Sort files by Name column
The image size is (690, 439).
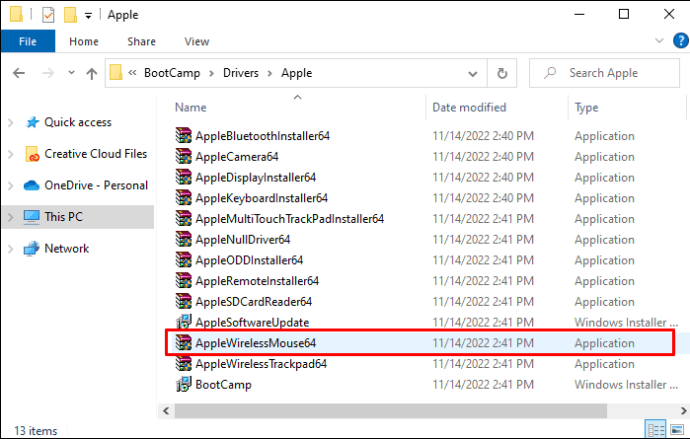191,107
